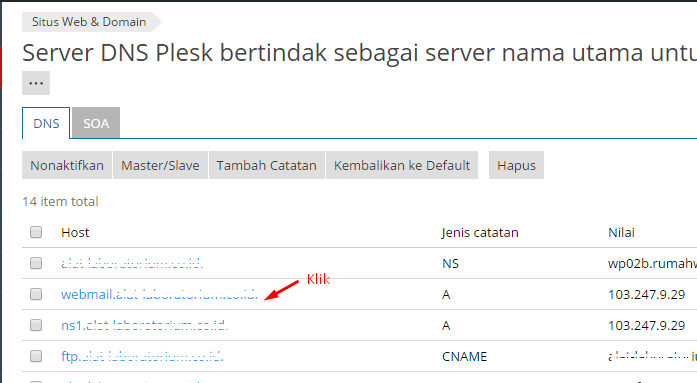Select the CNAME record type cell
Viewport: 697px width, 383px height.
coord(465,357)
